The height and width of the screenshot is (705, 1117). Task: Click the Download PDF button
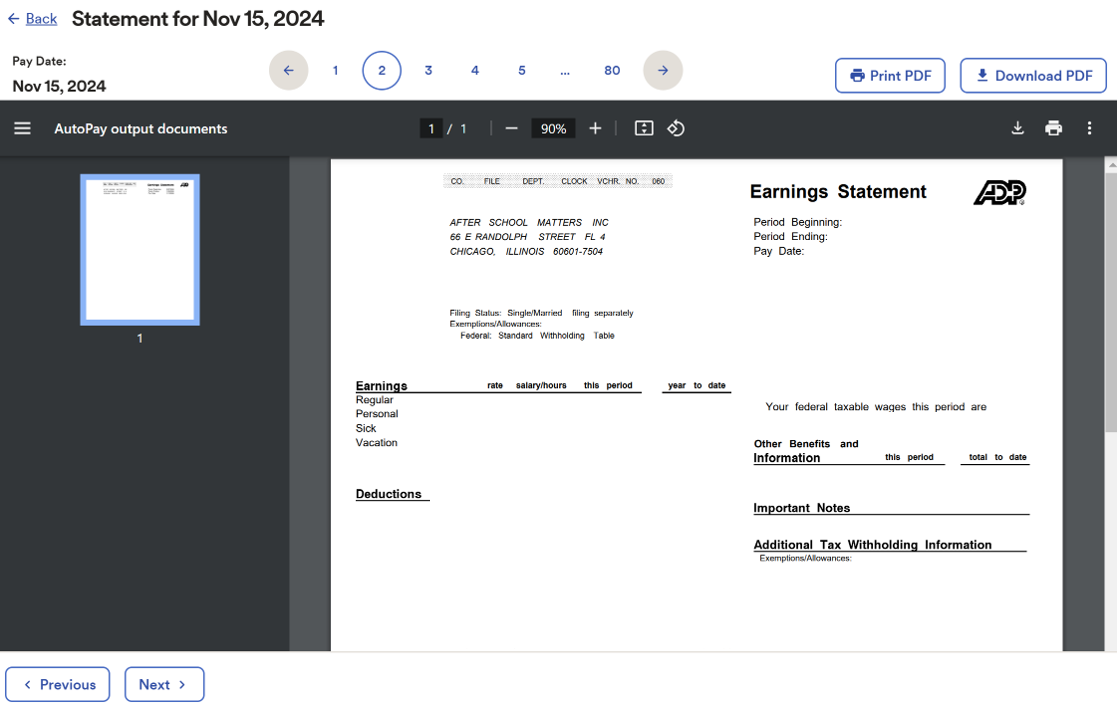(1033, 76)
